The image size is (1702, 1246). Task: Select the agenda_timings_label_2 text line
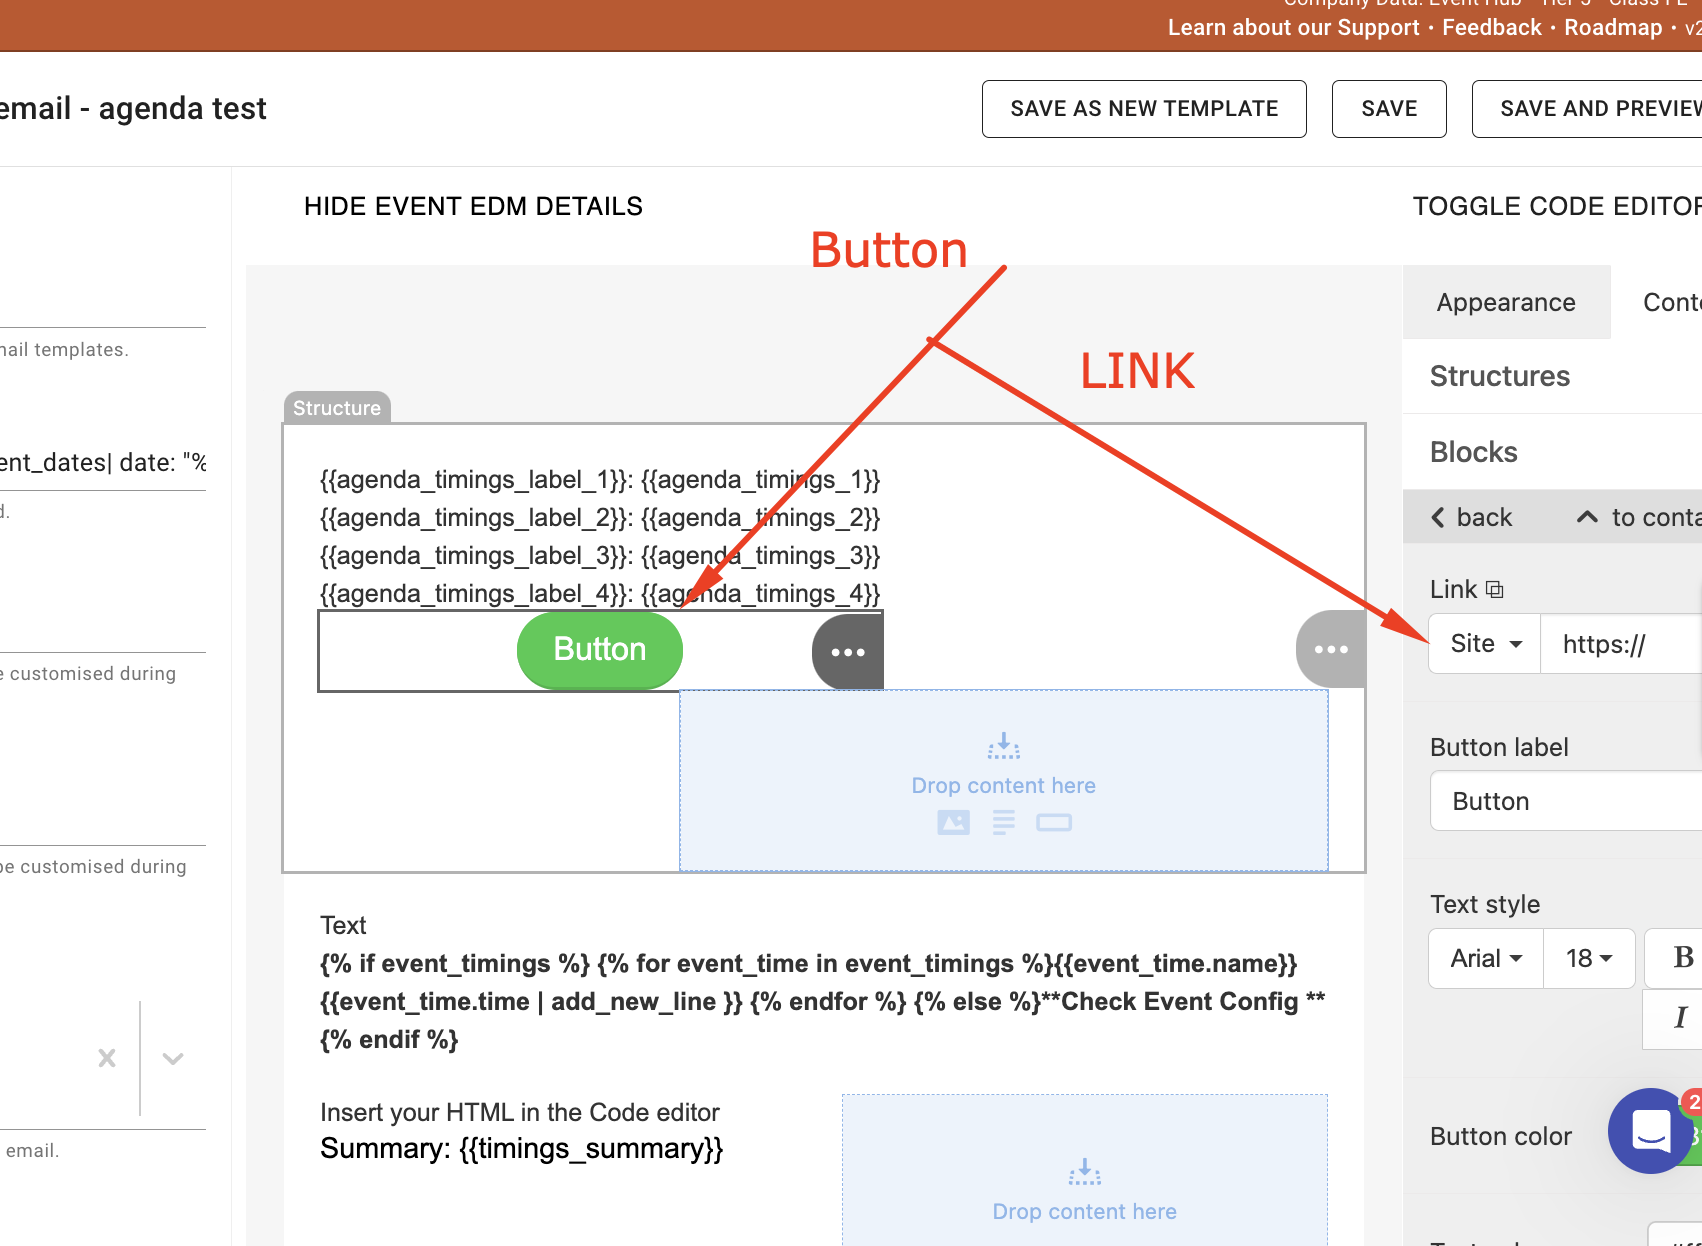[600, 518]
